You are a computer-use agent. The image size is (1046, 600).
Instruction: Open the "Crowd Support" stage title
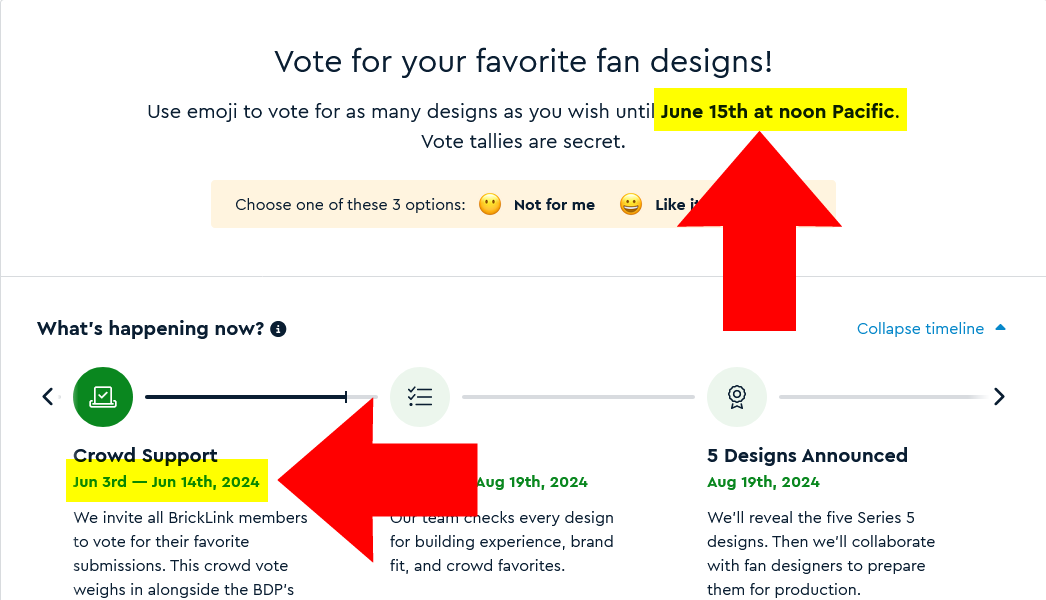[x=145, y=456]
